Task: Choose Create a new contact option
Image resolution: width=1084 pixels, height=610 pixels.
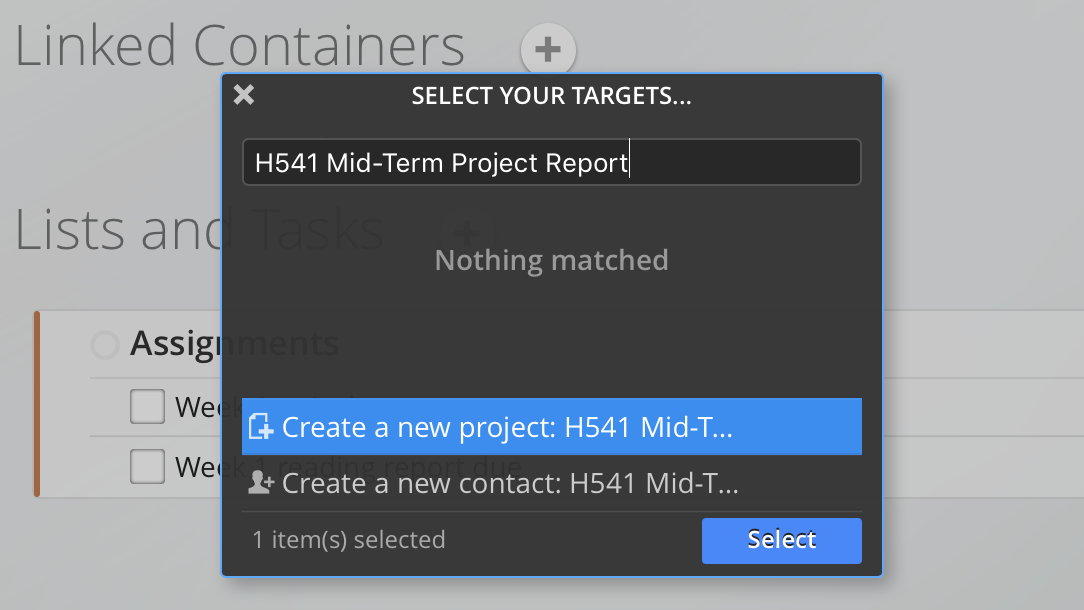Action: [552, 483]
